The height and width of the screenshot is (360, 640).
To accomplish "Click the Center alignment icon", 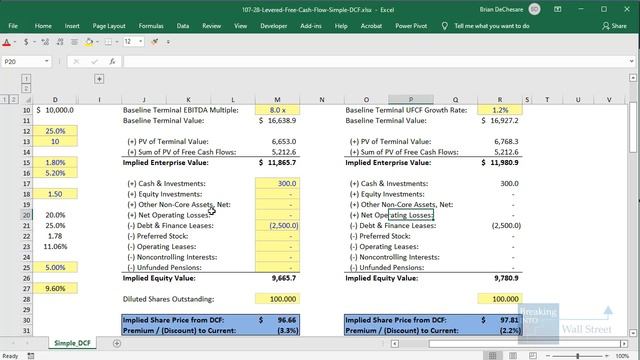I will click(x=74, y=42).
